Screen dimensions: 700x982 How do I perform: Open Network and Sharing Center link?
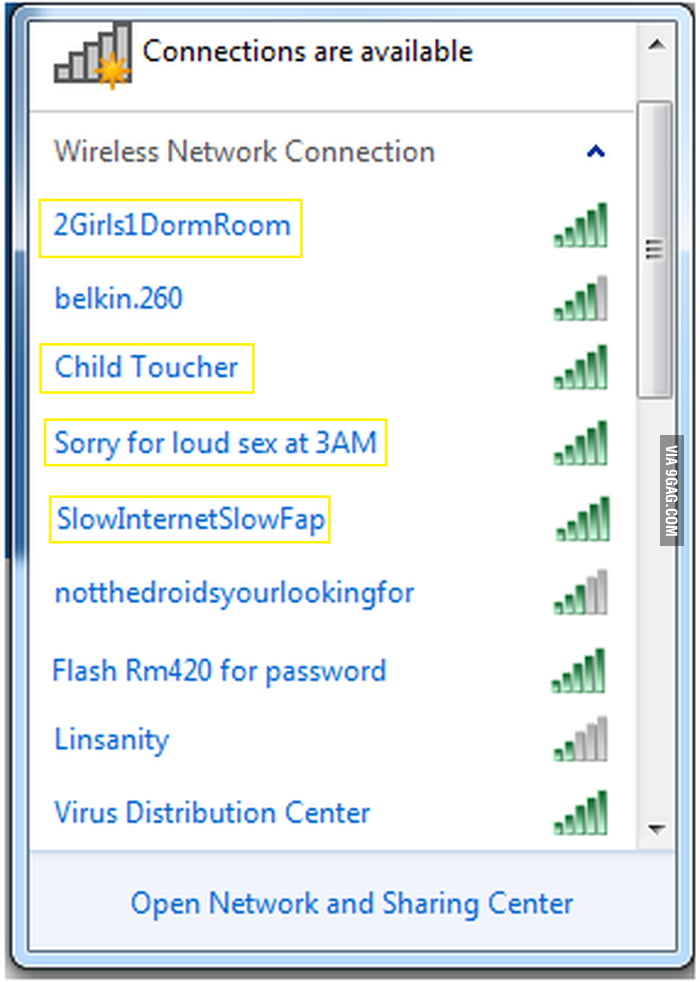pos(352,903)
